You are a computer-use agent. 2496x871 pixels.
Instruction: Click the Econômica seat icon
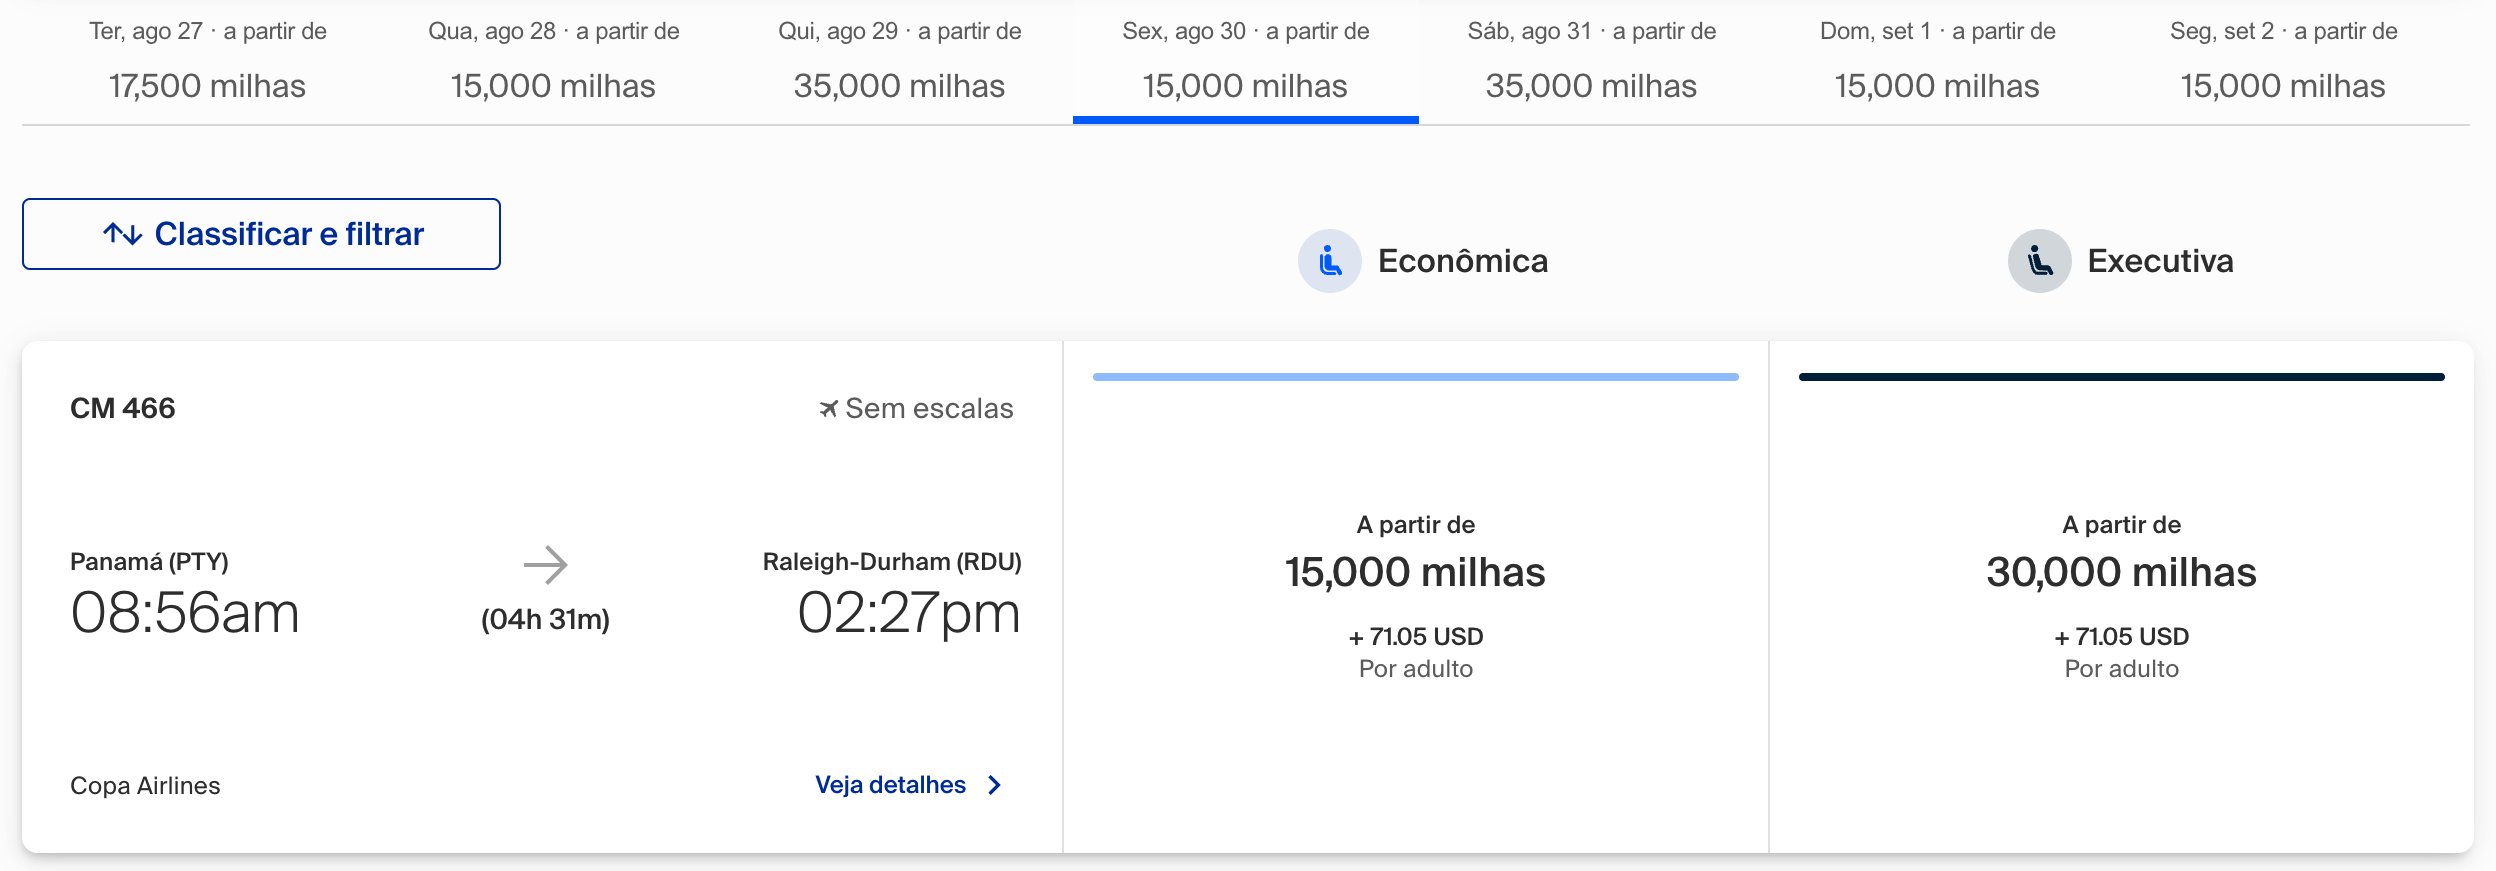(1329, 261)
